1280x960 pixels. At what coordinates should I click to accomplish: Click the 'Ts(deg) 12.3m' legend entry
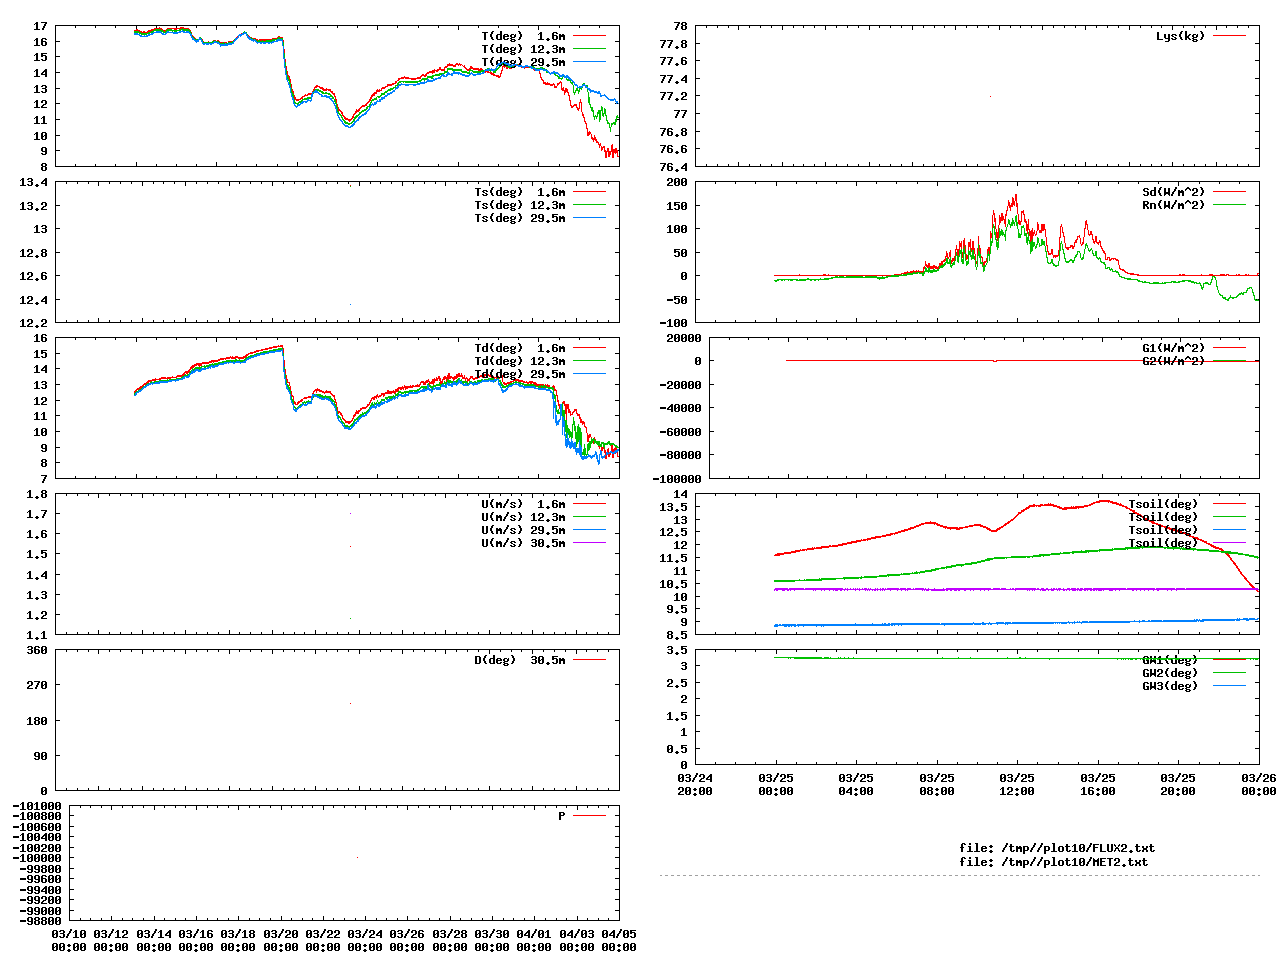520,205
